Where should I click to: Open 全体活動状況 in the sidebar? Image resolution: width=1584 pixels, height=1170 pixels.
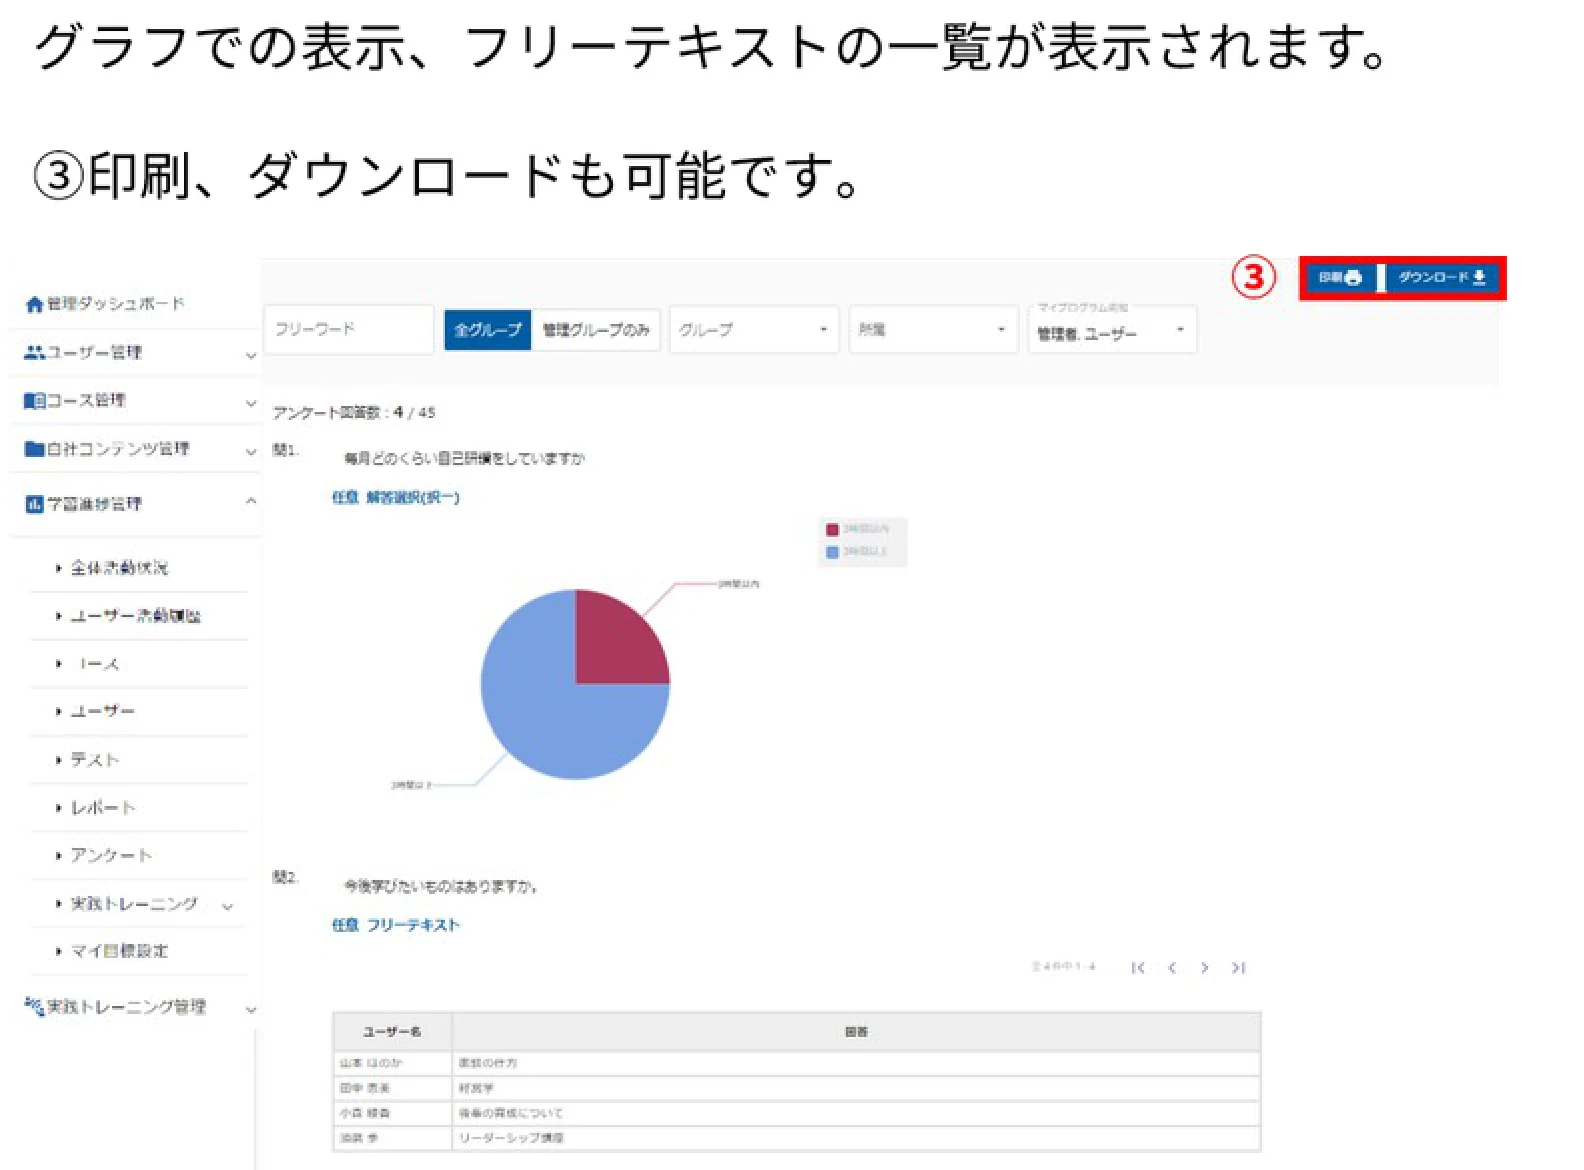pos(119,568)
